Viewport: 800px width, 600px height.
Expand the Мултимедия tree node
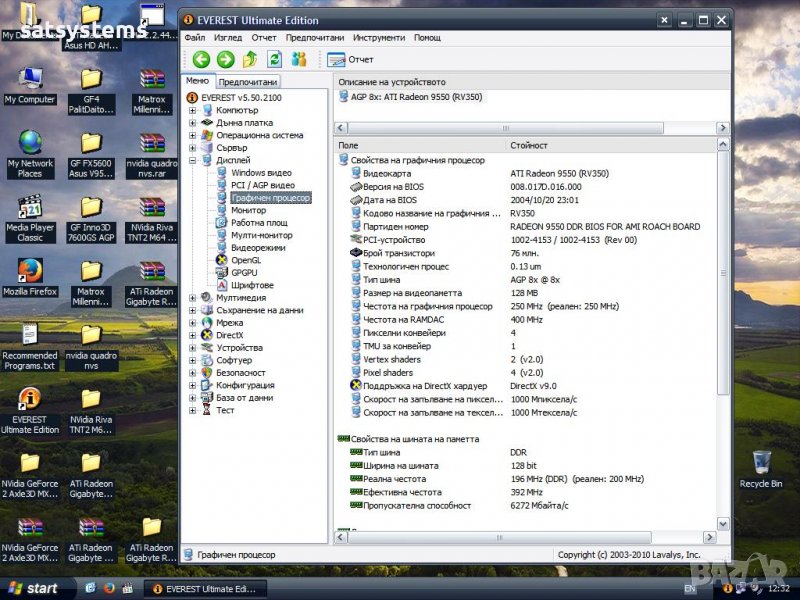pos(193,297)
